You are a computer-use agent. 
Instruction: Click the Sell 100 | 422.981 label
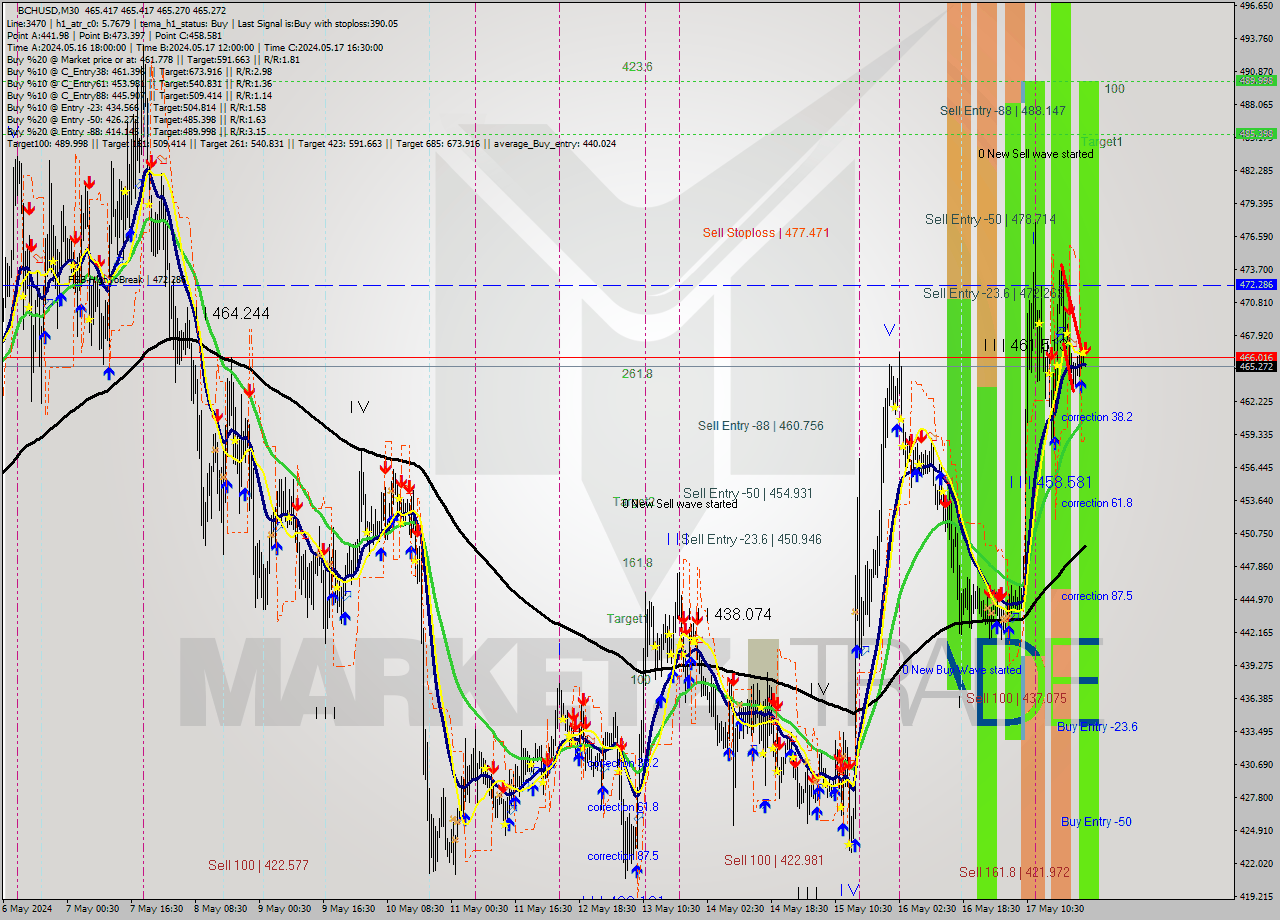click(x=774, y=860)
